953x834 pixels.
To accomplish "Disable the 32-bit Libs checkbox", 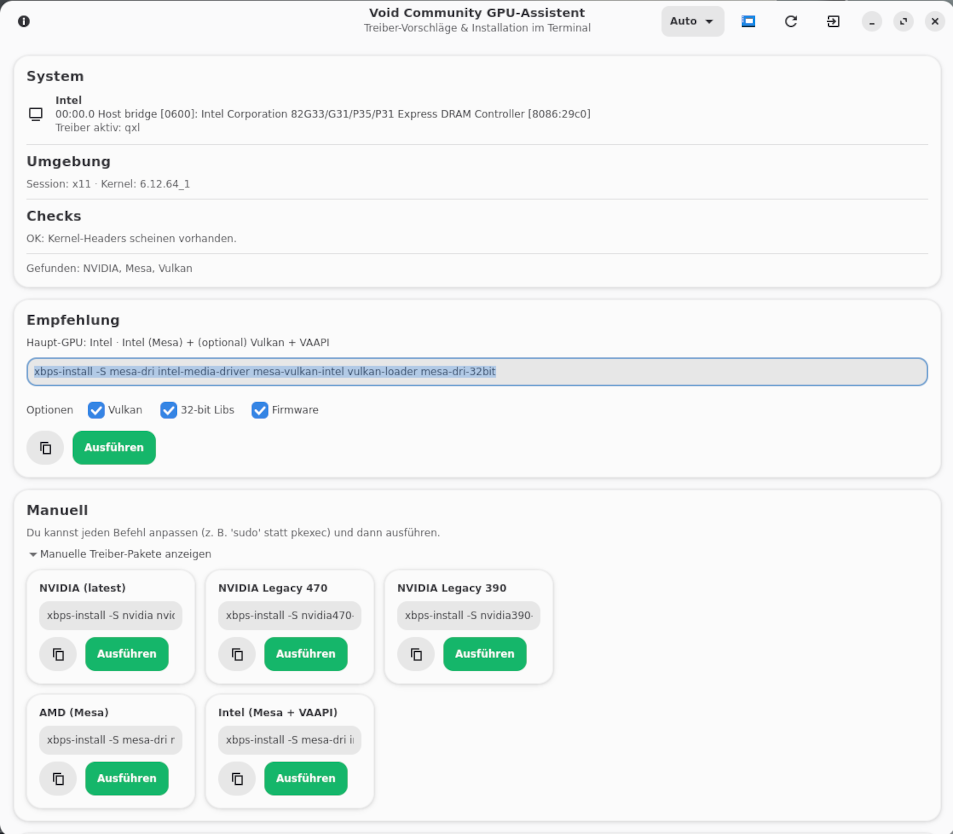I will point(169,410).
